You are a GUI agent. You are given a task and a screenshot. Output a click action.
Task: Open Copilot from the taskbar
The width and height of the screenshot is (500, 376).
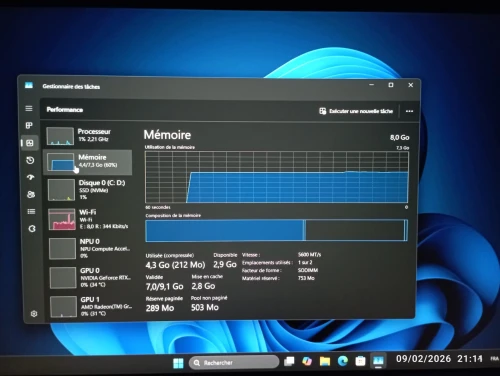tap(307, 361)
